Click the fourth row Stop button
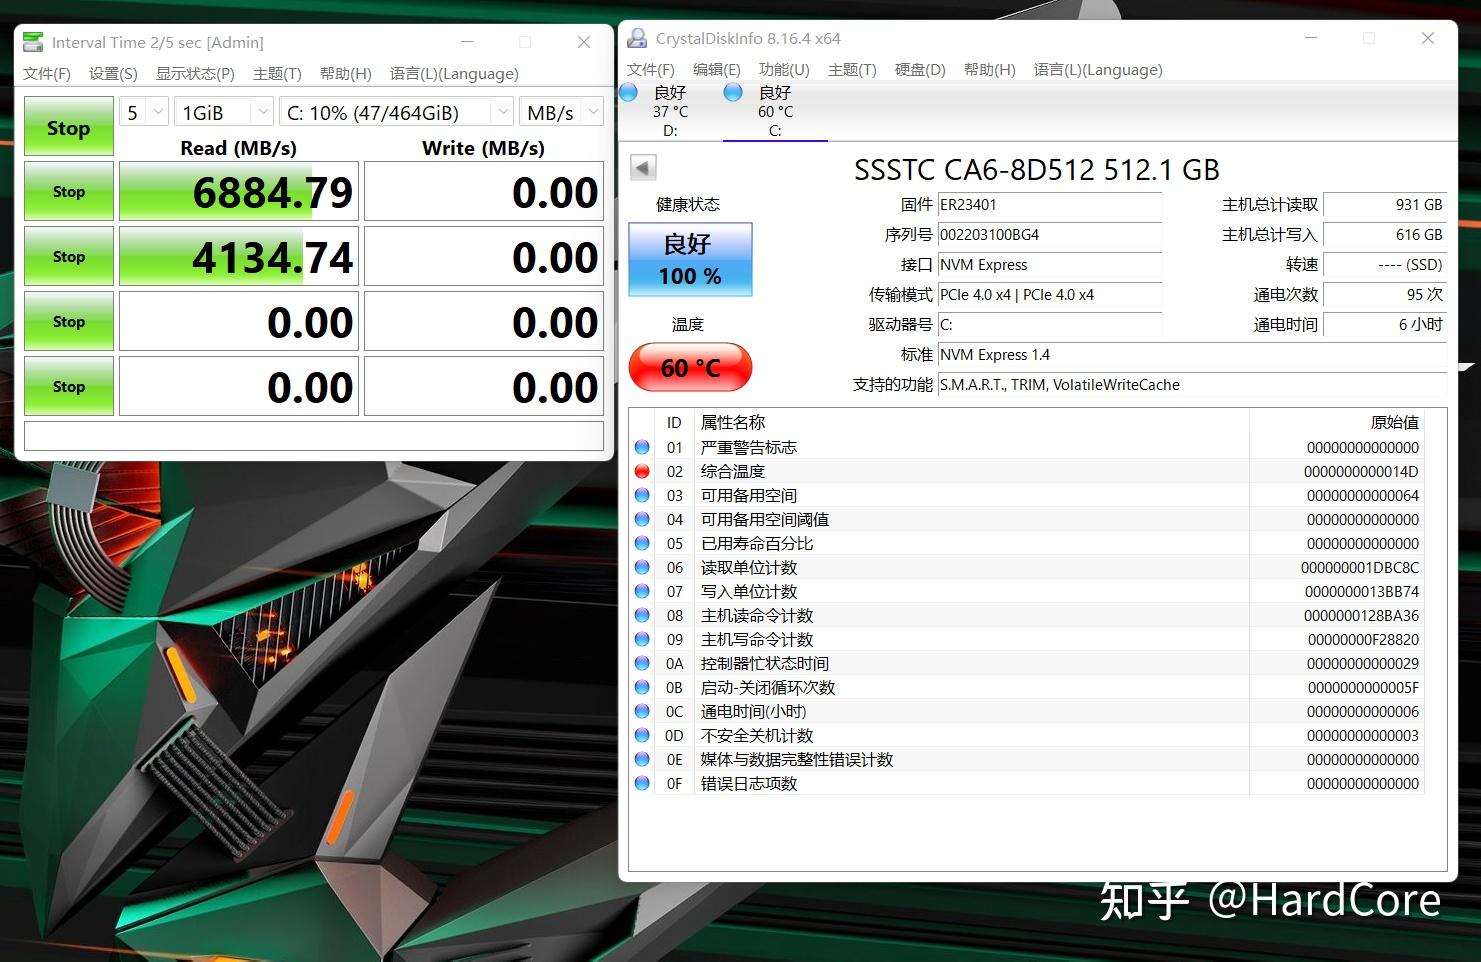 click(x=68, y=386)
